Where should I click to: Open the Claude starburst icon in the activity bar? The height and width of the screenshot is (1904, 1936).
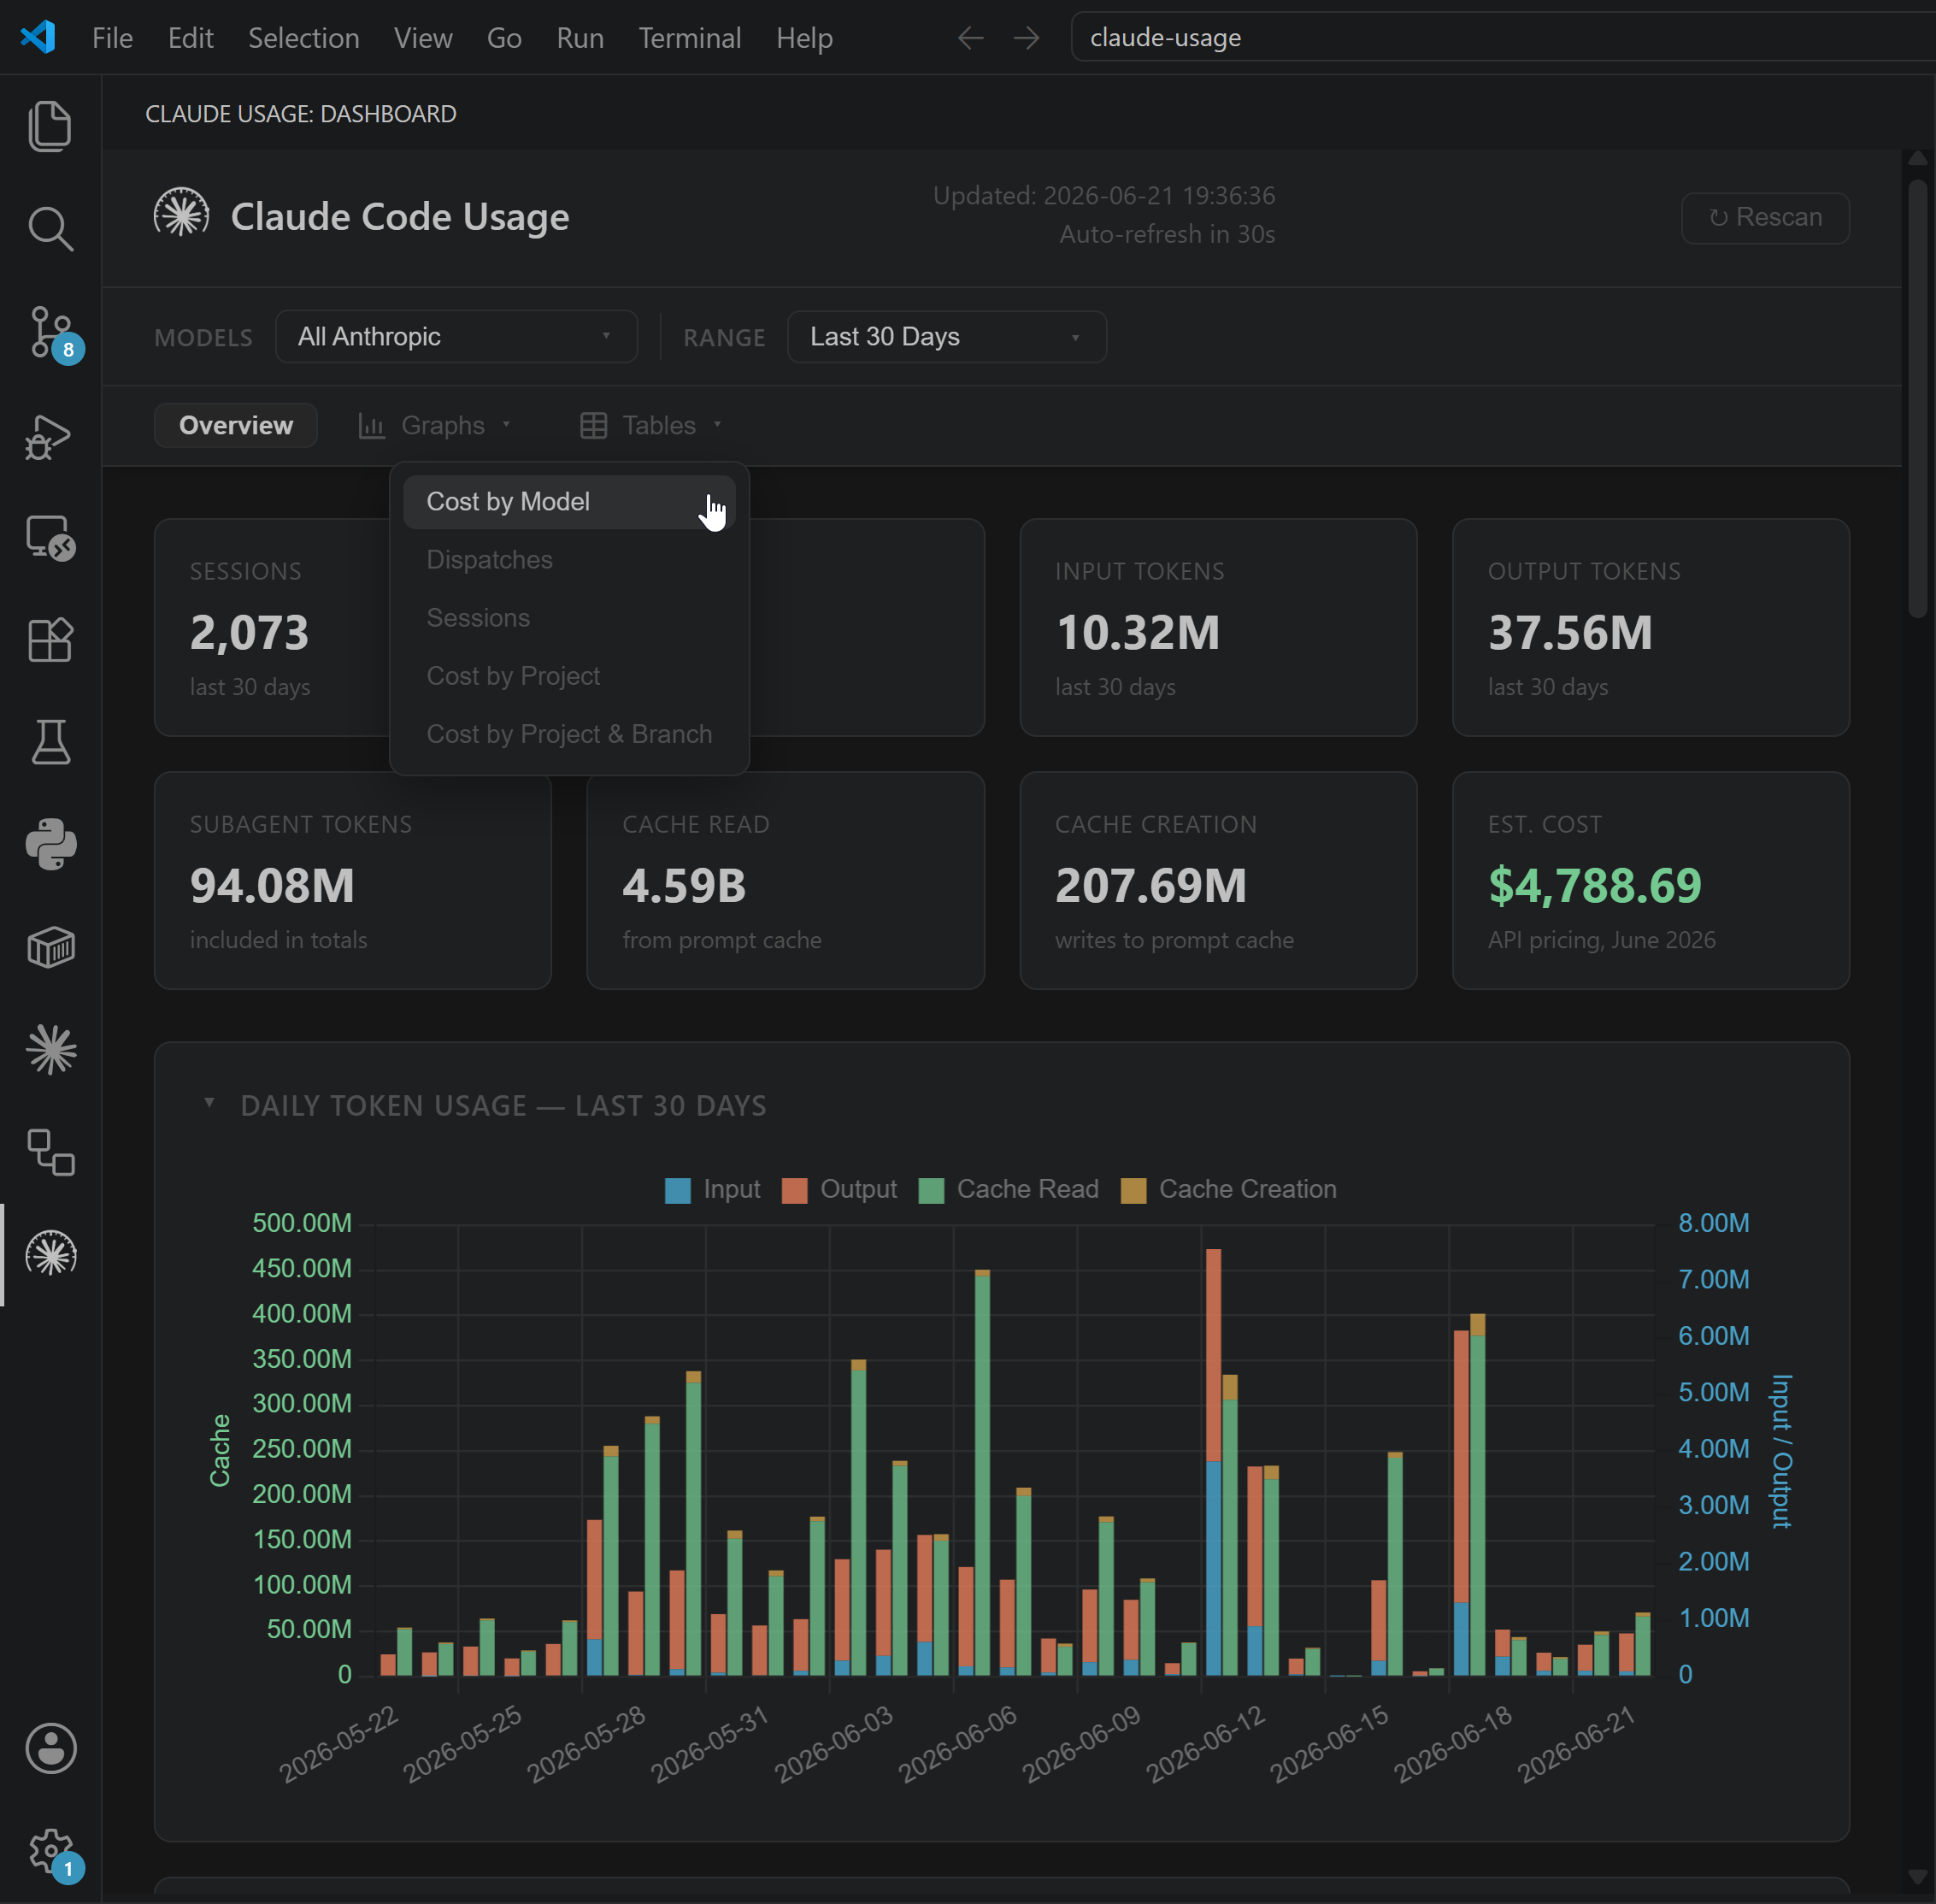tap(50, 1050)
